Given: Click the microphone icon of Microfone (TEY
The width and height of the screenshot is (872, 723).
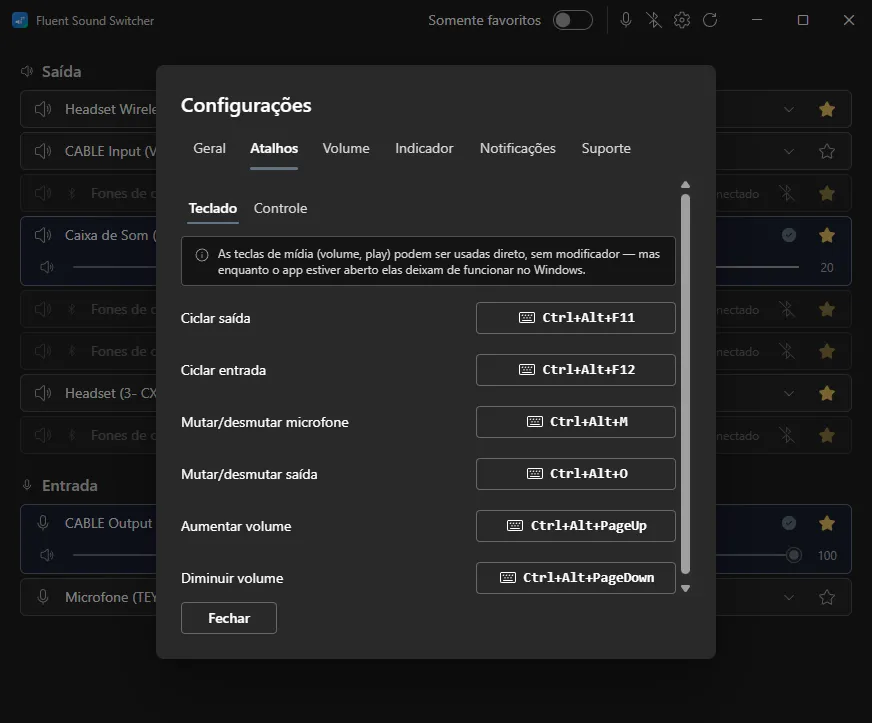Looking at the screenshot, I should point(43,597).
